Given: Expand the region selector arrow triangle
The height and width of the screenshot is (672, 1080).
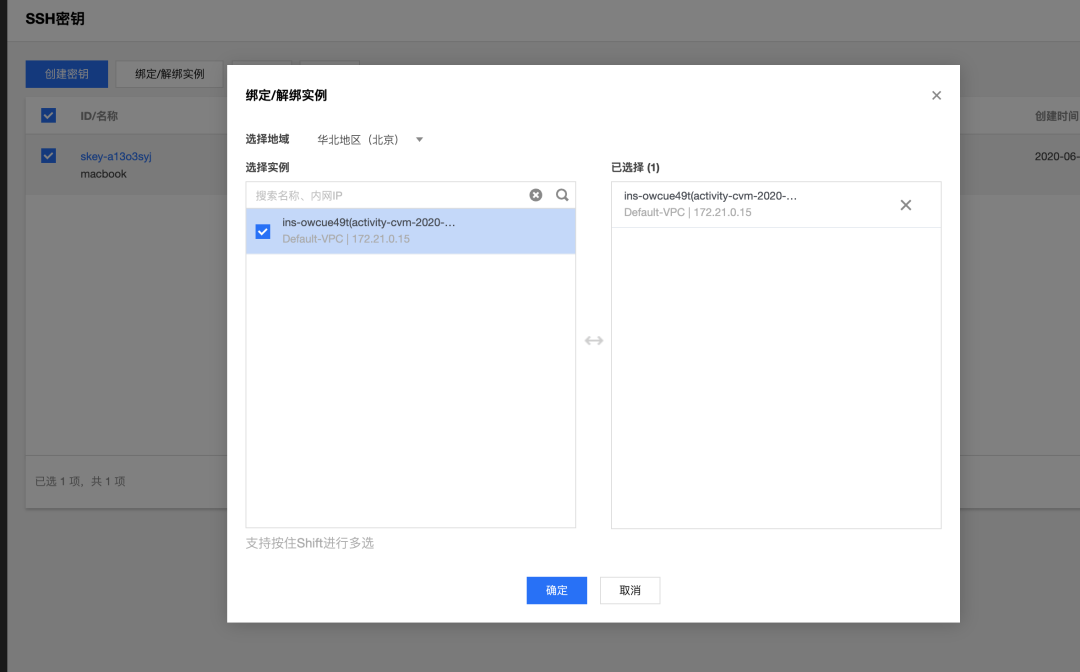Looking at the screenshot, I should point(419,140).
